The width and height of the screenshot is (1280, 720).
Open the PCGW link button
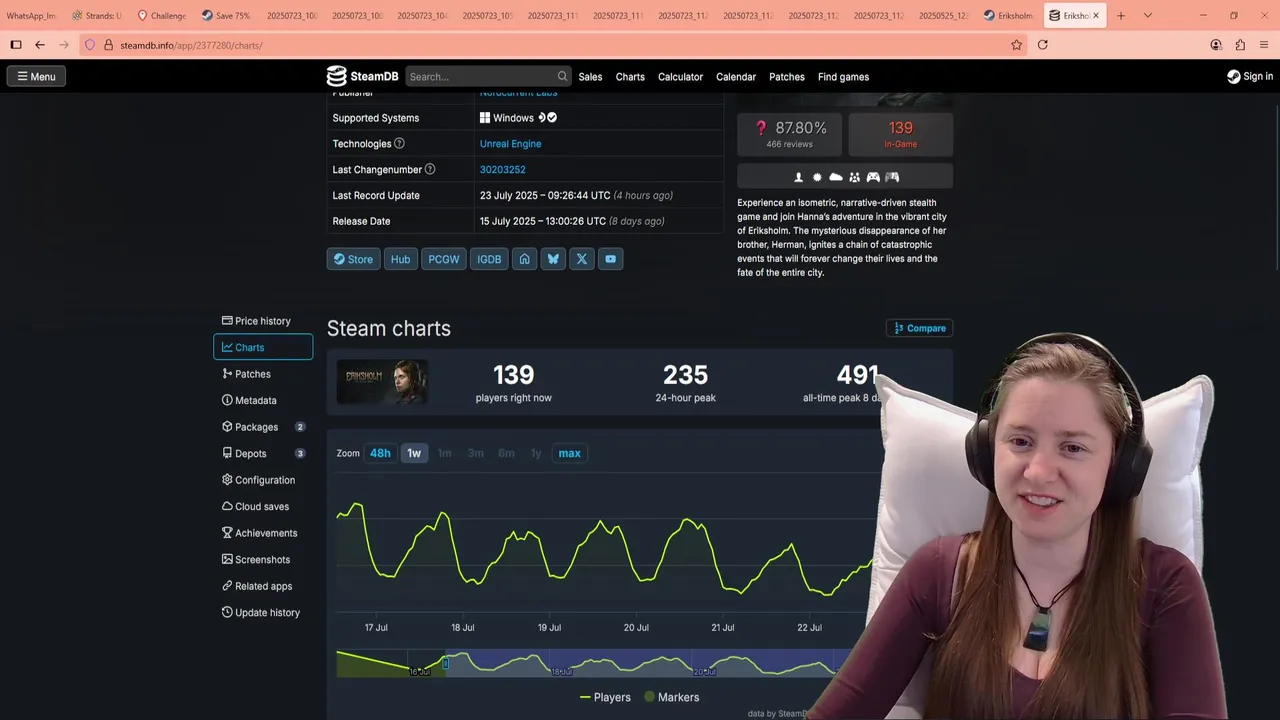coord(444,259)
